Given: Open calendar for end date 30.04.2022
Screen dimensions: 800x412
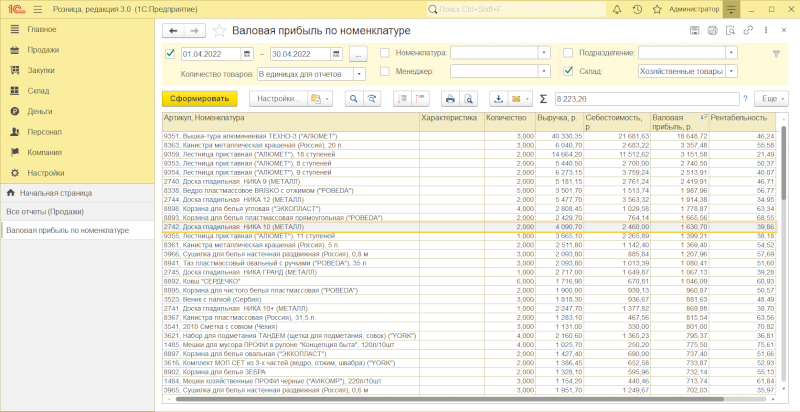Looking at the screenshot, I should pyautogui.click(x=336, y=53).
